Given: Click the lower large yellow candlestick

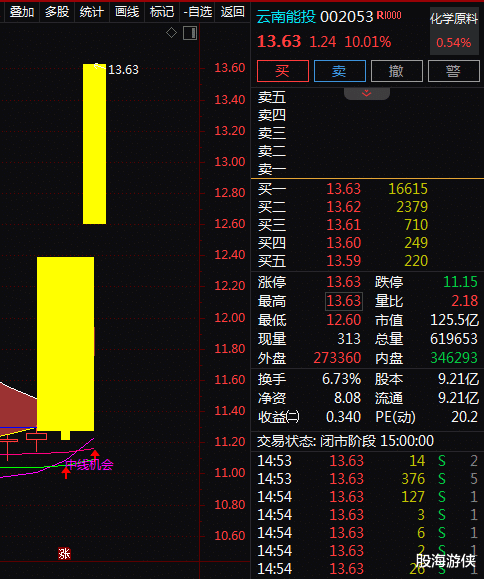Looking at the screenshot, I should [x=65, y=344].
